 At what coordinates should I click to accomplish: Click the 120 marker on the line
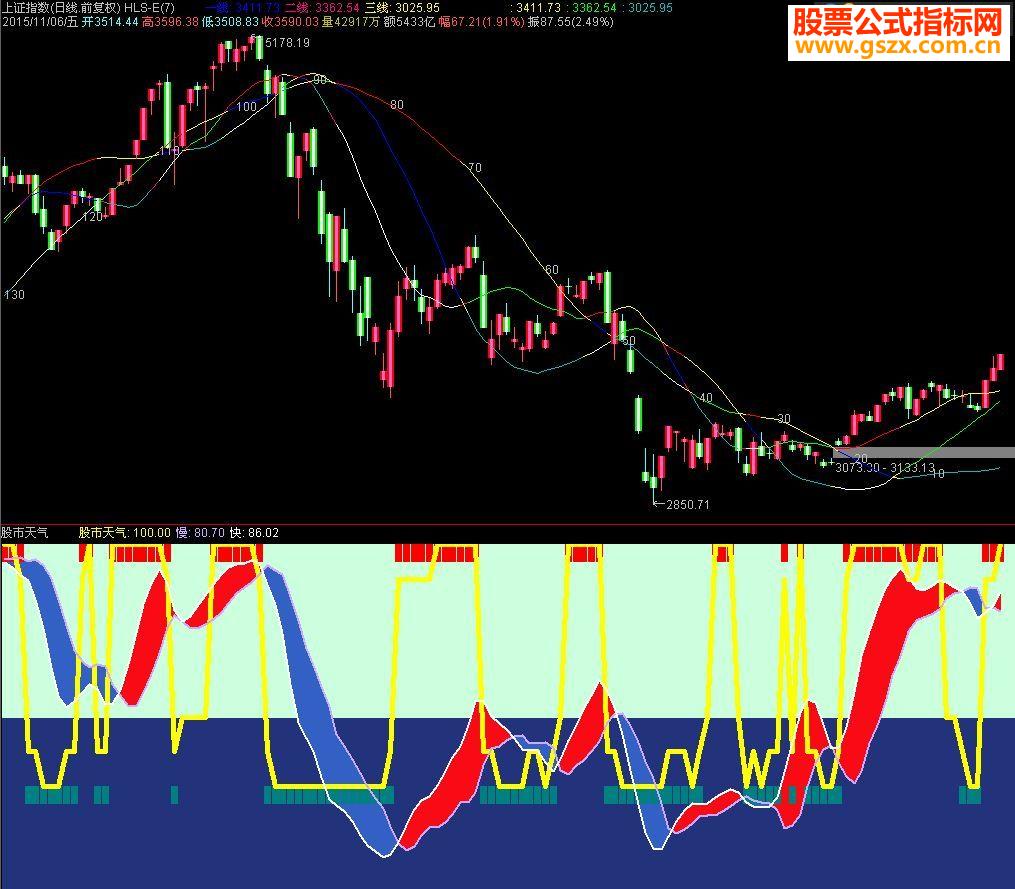[93, 217]
